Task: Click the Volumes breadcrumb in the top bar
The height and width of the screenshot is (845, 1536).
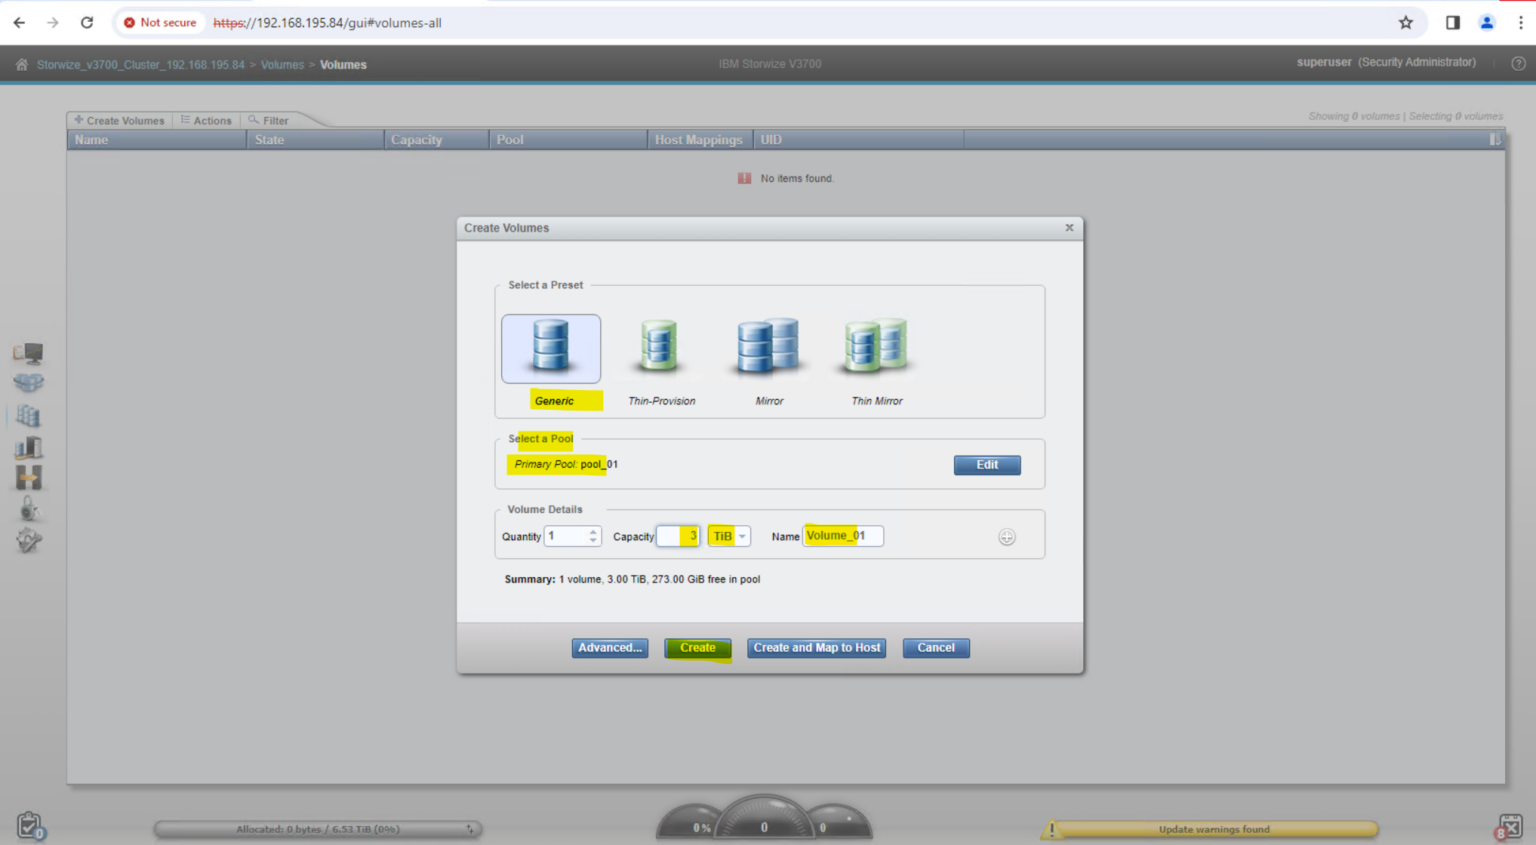Action: pos(282,64)
